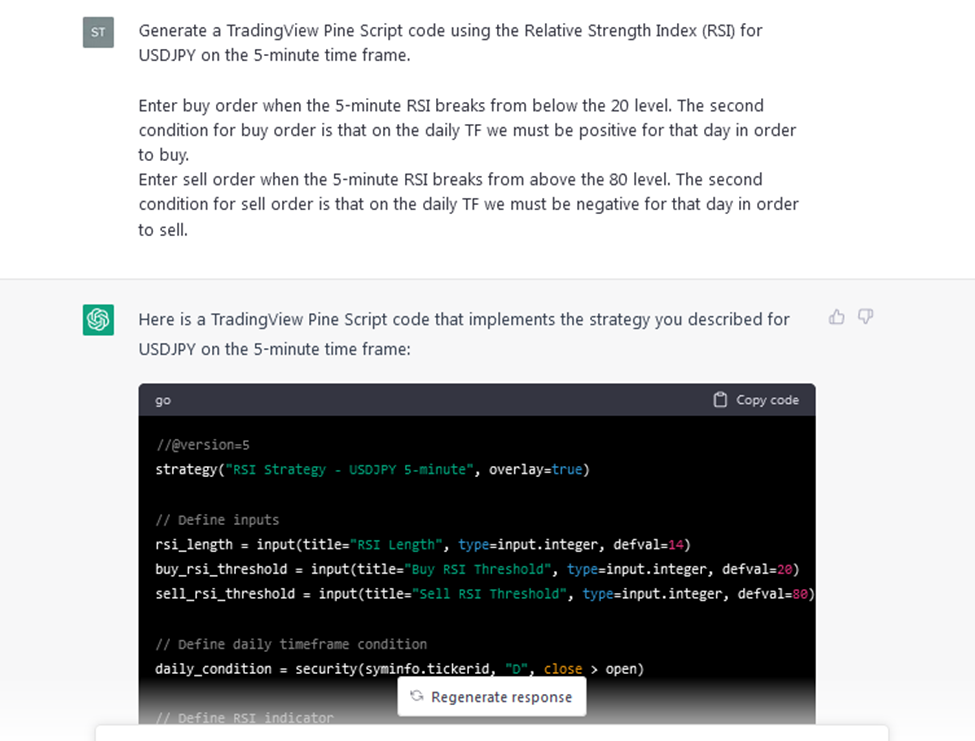Viewport: 975px width, 741px height.
Task: Click the daily_condition security code line
Action: (x=399, y=669)
